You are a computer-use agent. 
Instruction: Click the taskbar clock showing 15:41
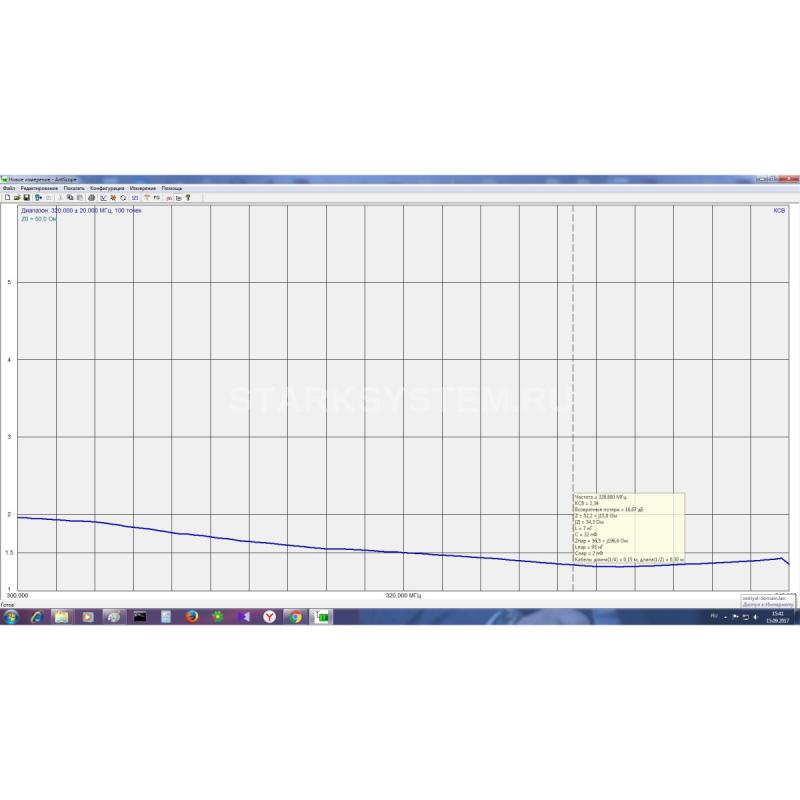pos(778,617)
